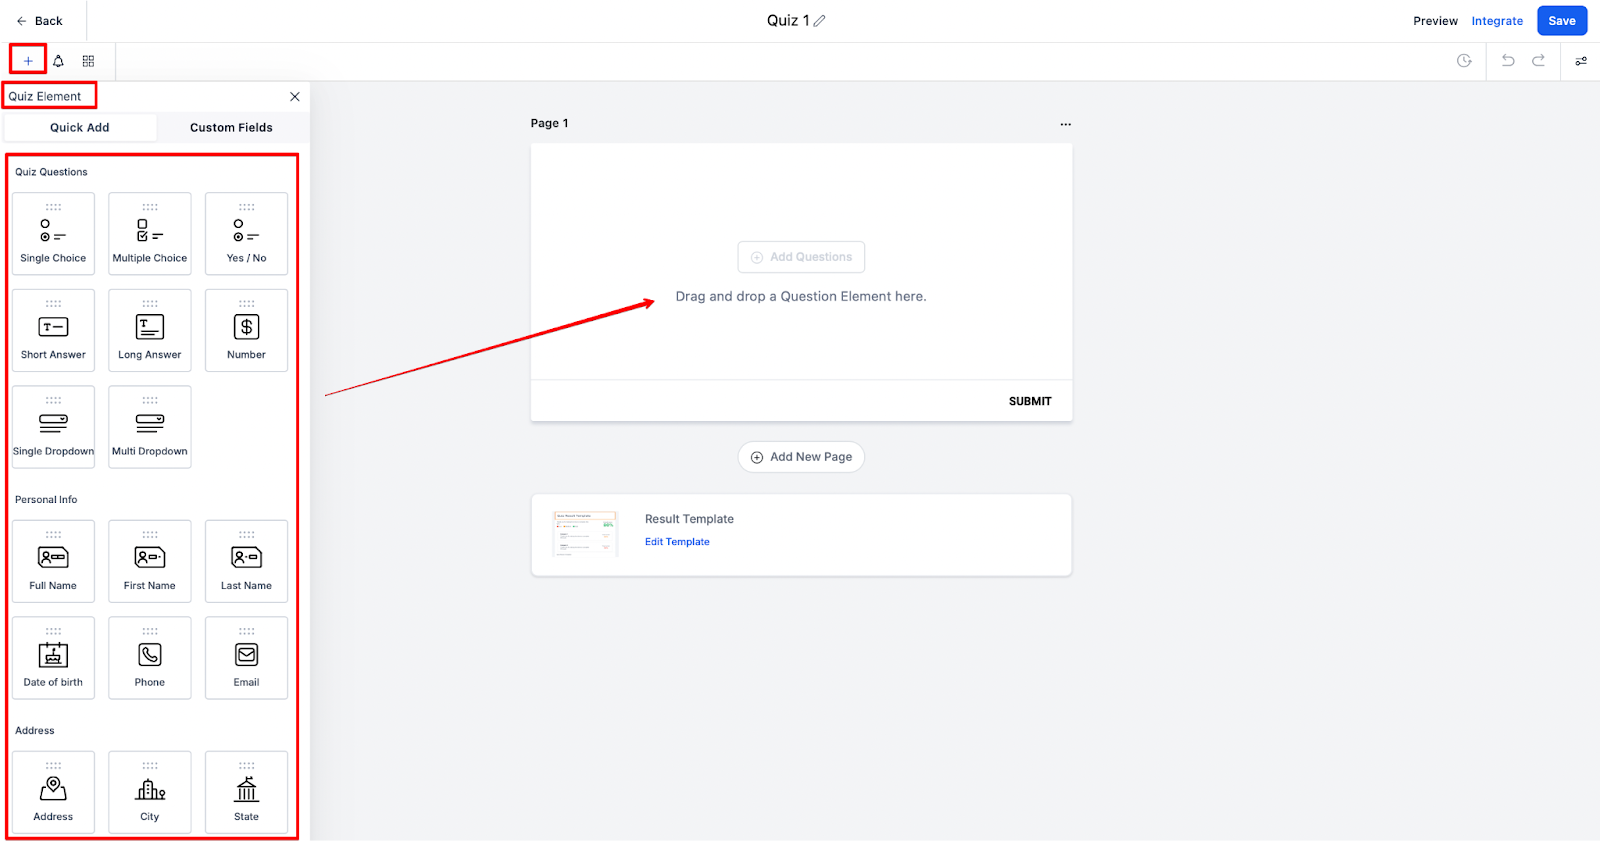Select the Number element
The image size is (1600, 842).
point(246,331)
